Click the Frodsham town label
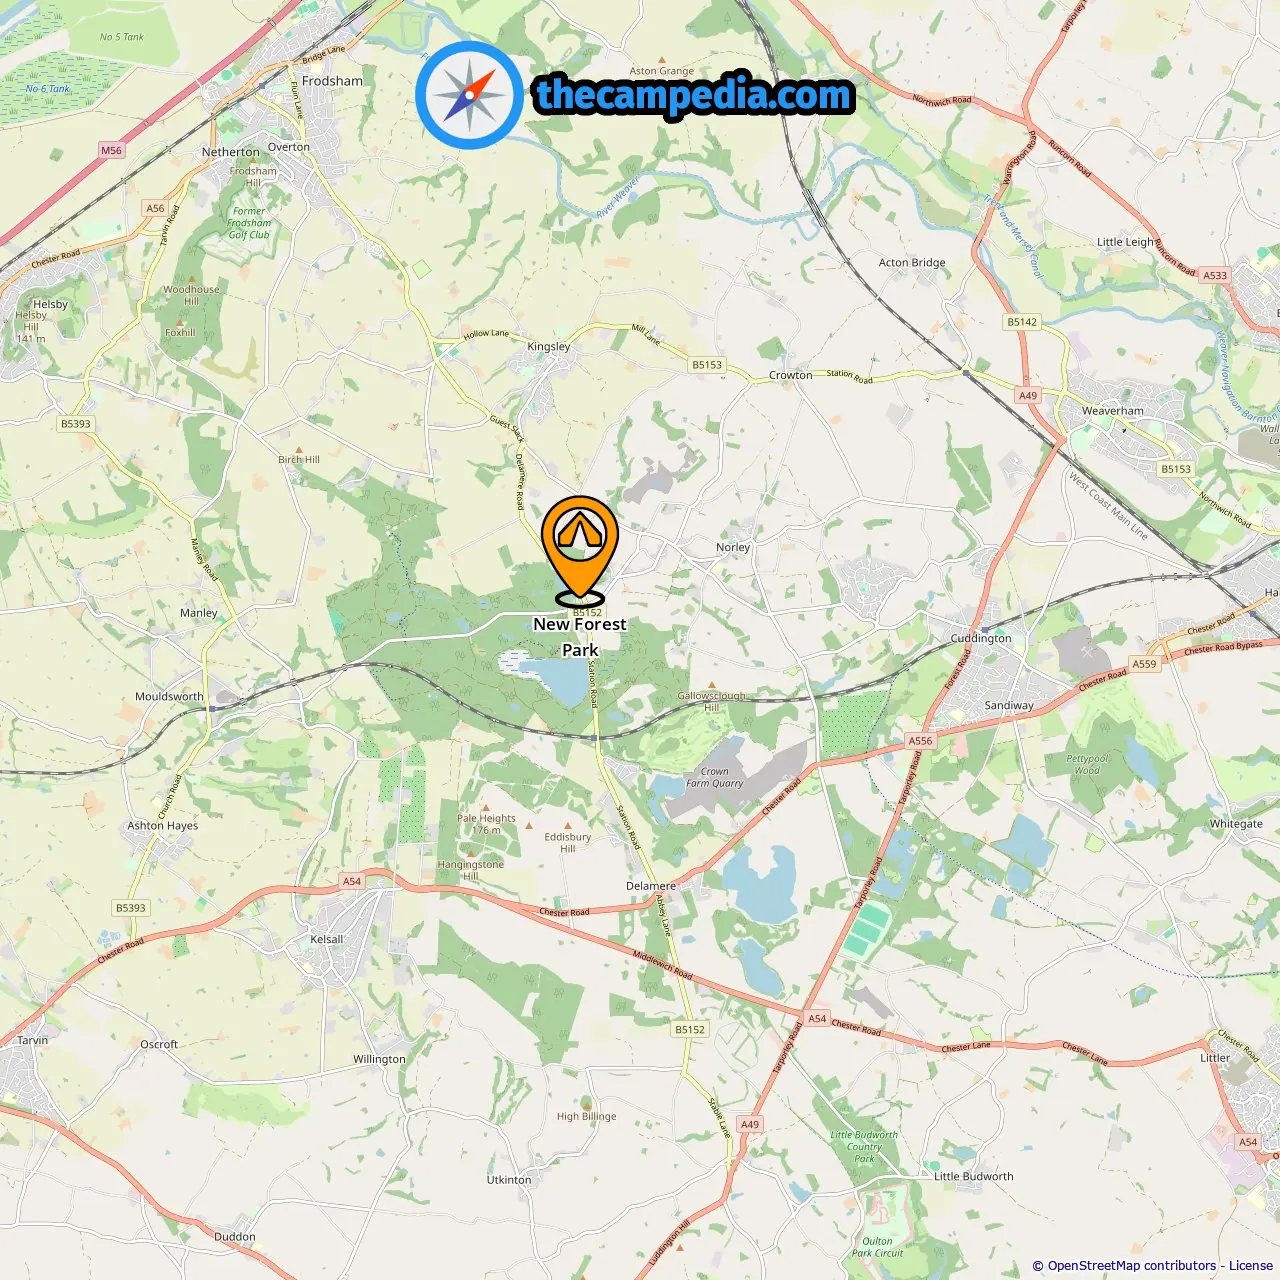1280x1280 pixels. click(332, 81)
